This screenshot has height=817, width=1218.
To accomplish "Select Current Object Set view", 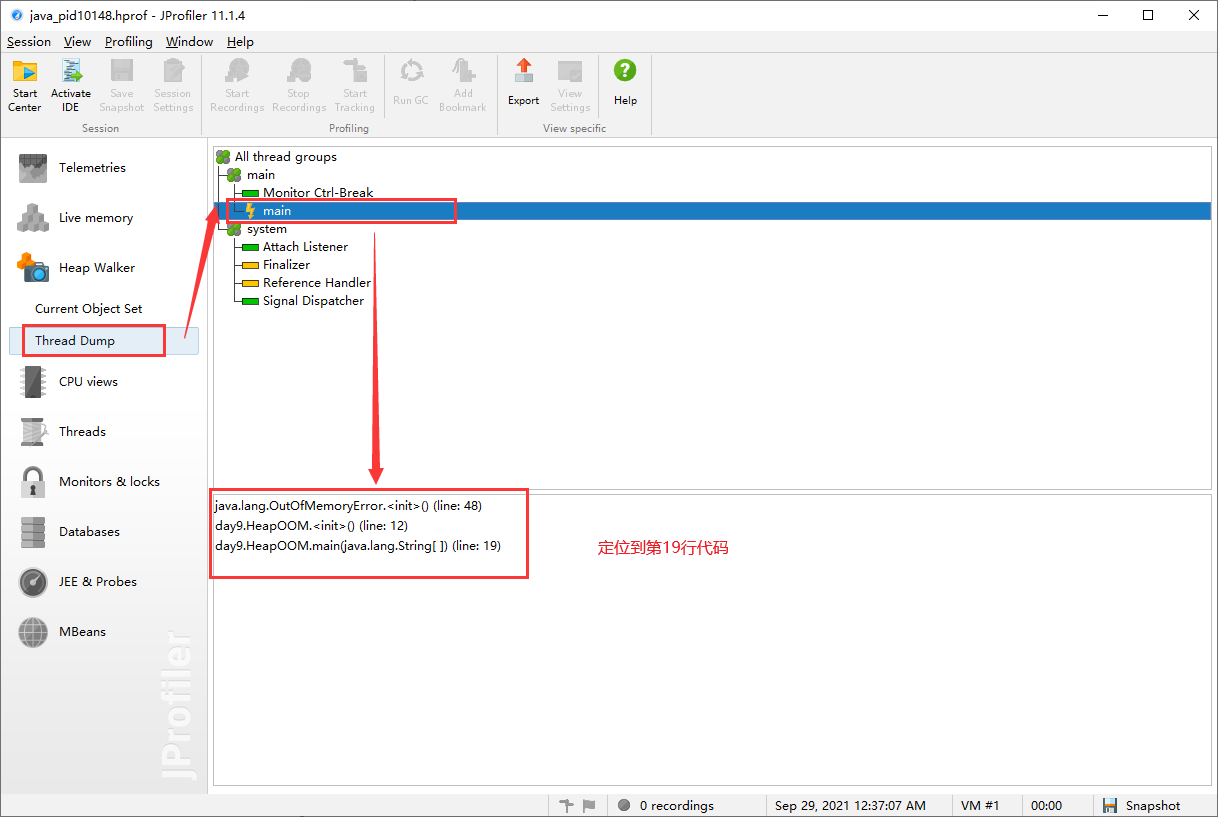I will pyautogui.click(x=89, y=309).
